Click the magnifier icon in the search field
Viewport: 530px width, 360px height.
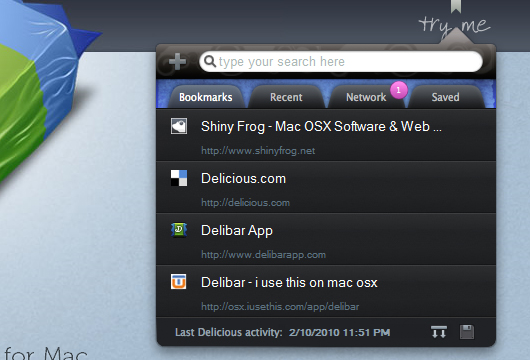(210, 62)
